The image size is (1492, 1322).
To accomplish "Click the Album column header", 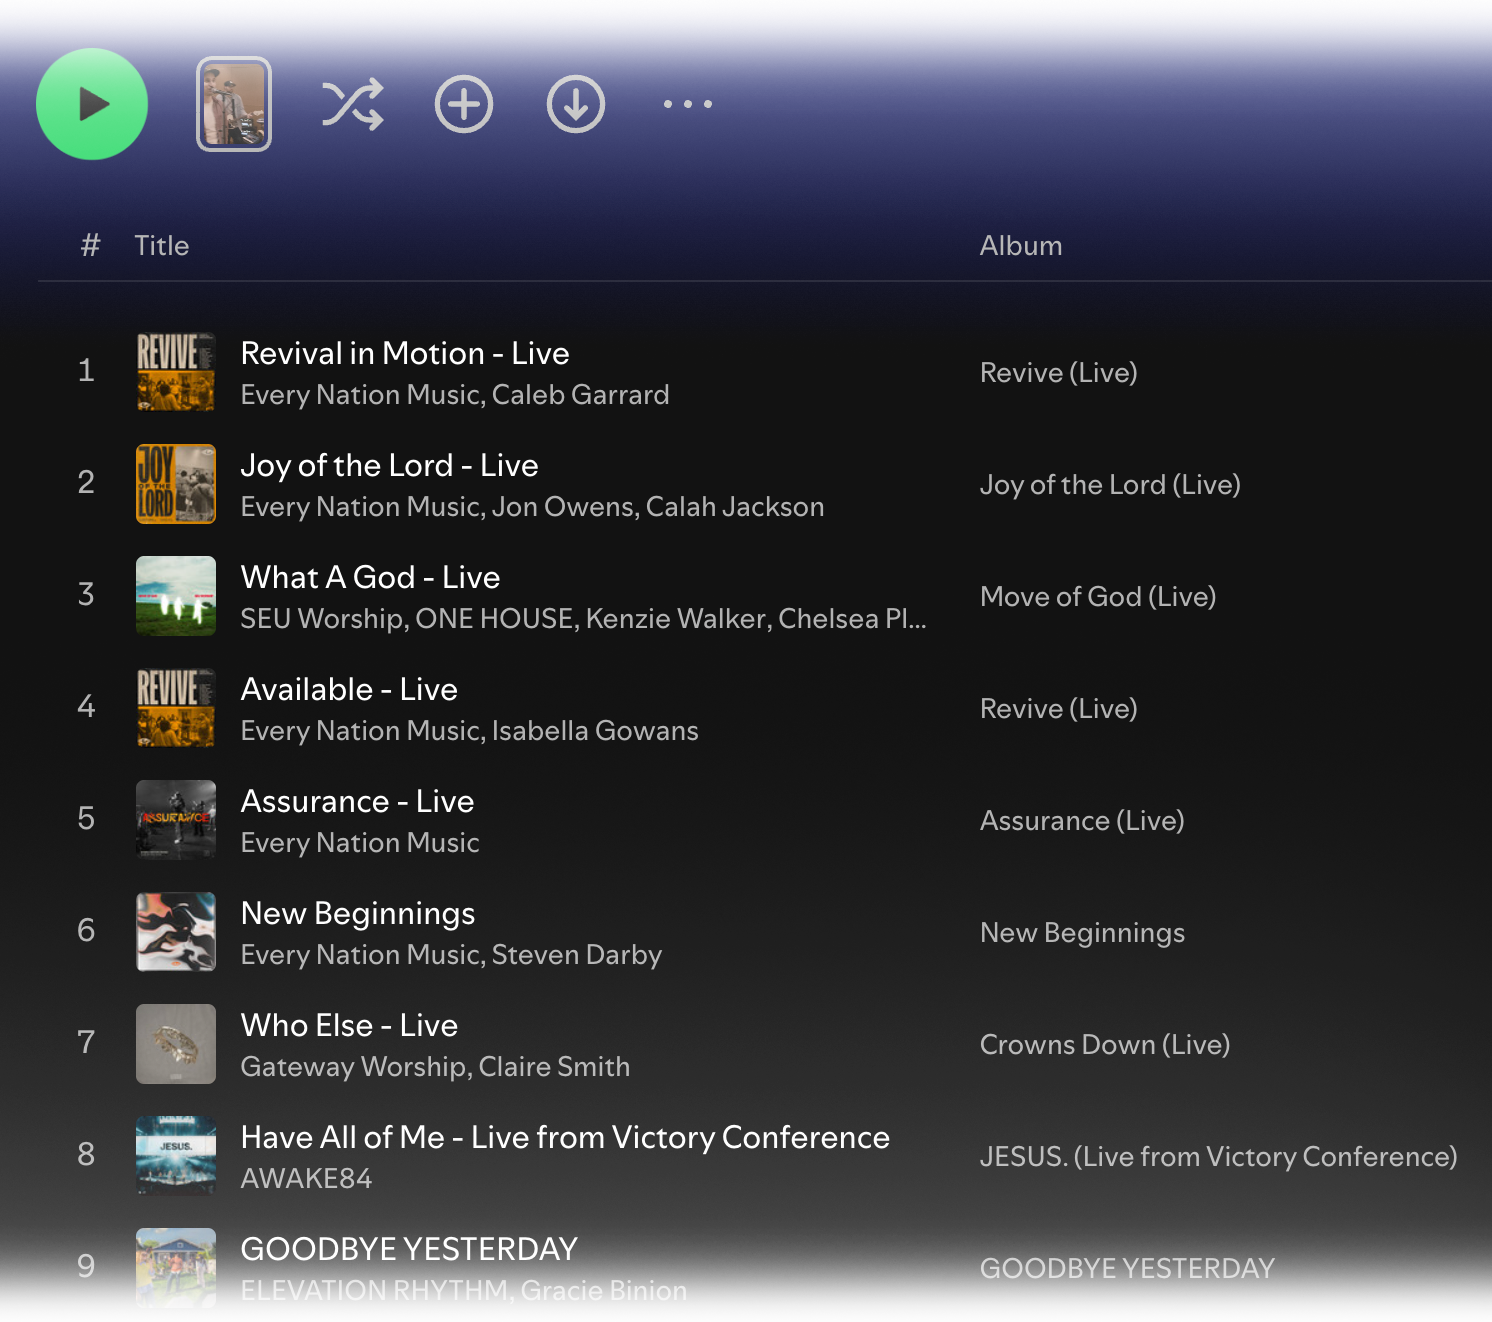I will click(1020, 246).
